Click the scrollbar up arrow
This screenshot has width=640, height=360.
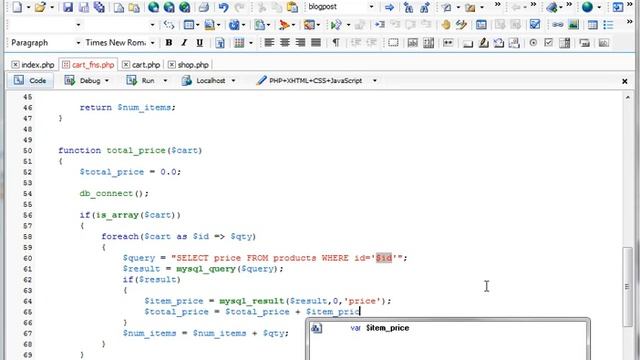(x=627, y=97)
